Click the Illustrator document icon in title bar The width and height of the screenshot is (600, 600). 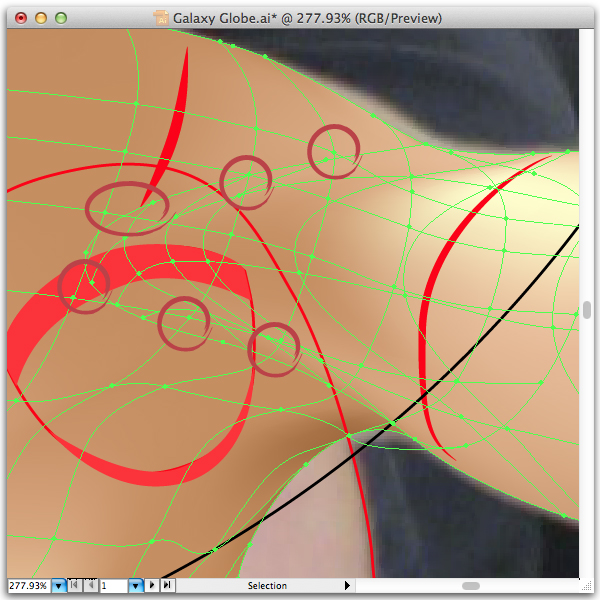(161, 18)
